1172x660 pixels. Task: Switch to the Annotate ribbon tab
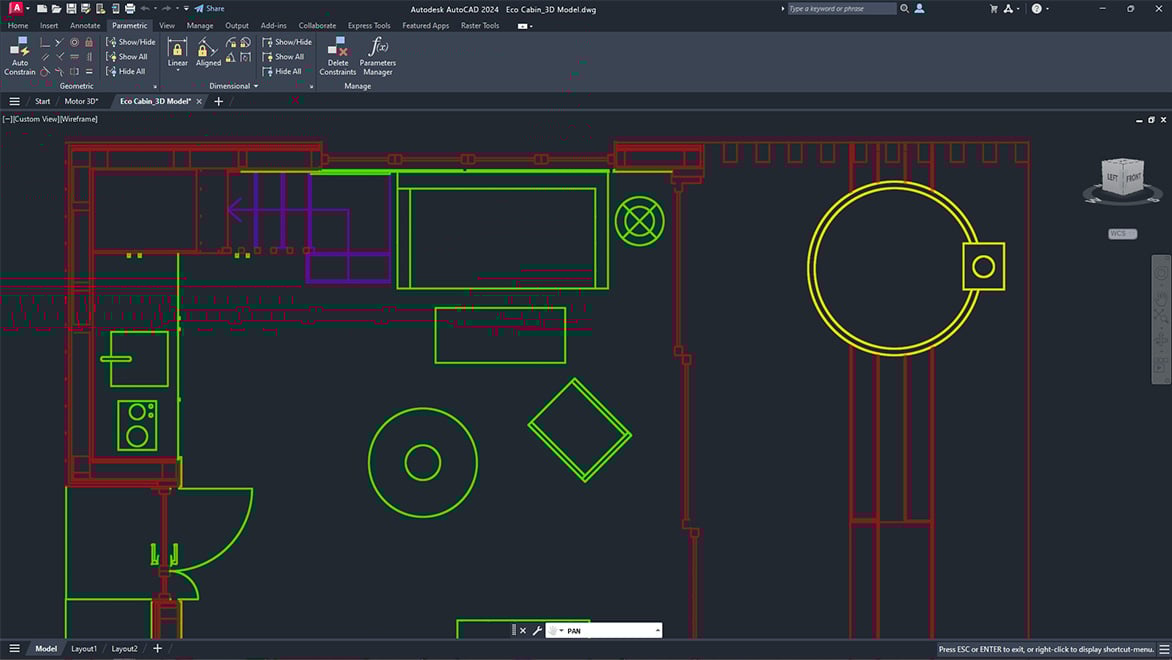(x=85, y=25)
